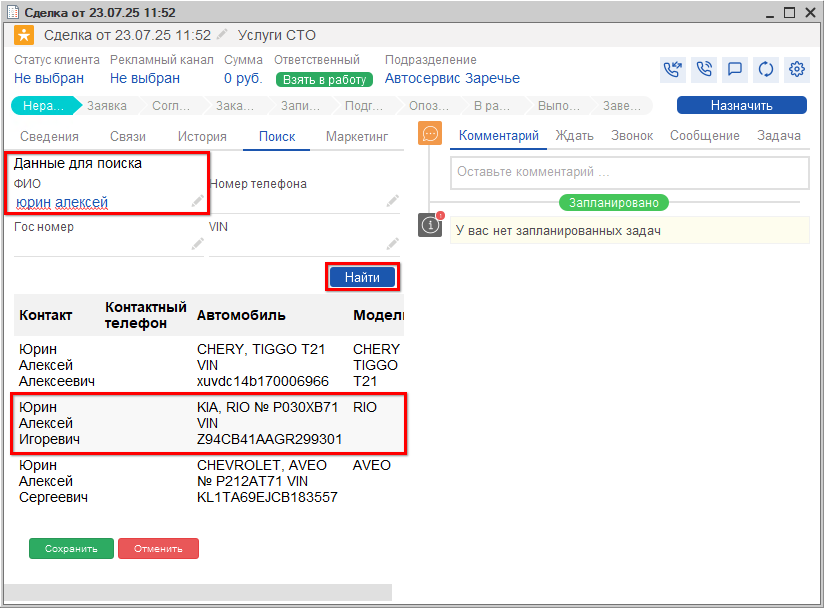Click the green Сохранить button

click(x=71, y=548)
